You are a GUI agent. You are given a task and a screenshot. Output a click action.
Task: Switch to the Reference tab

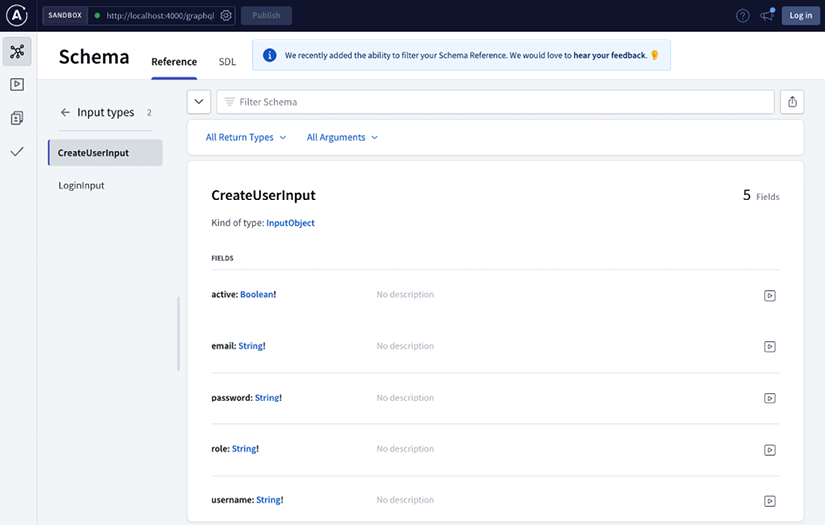(174, 62)
